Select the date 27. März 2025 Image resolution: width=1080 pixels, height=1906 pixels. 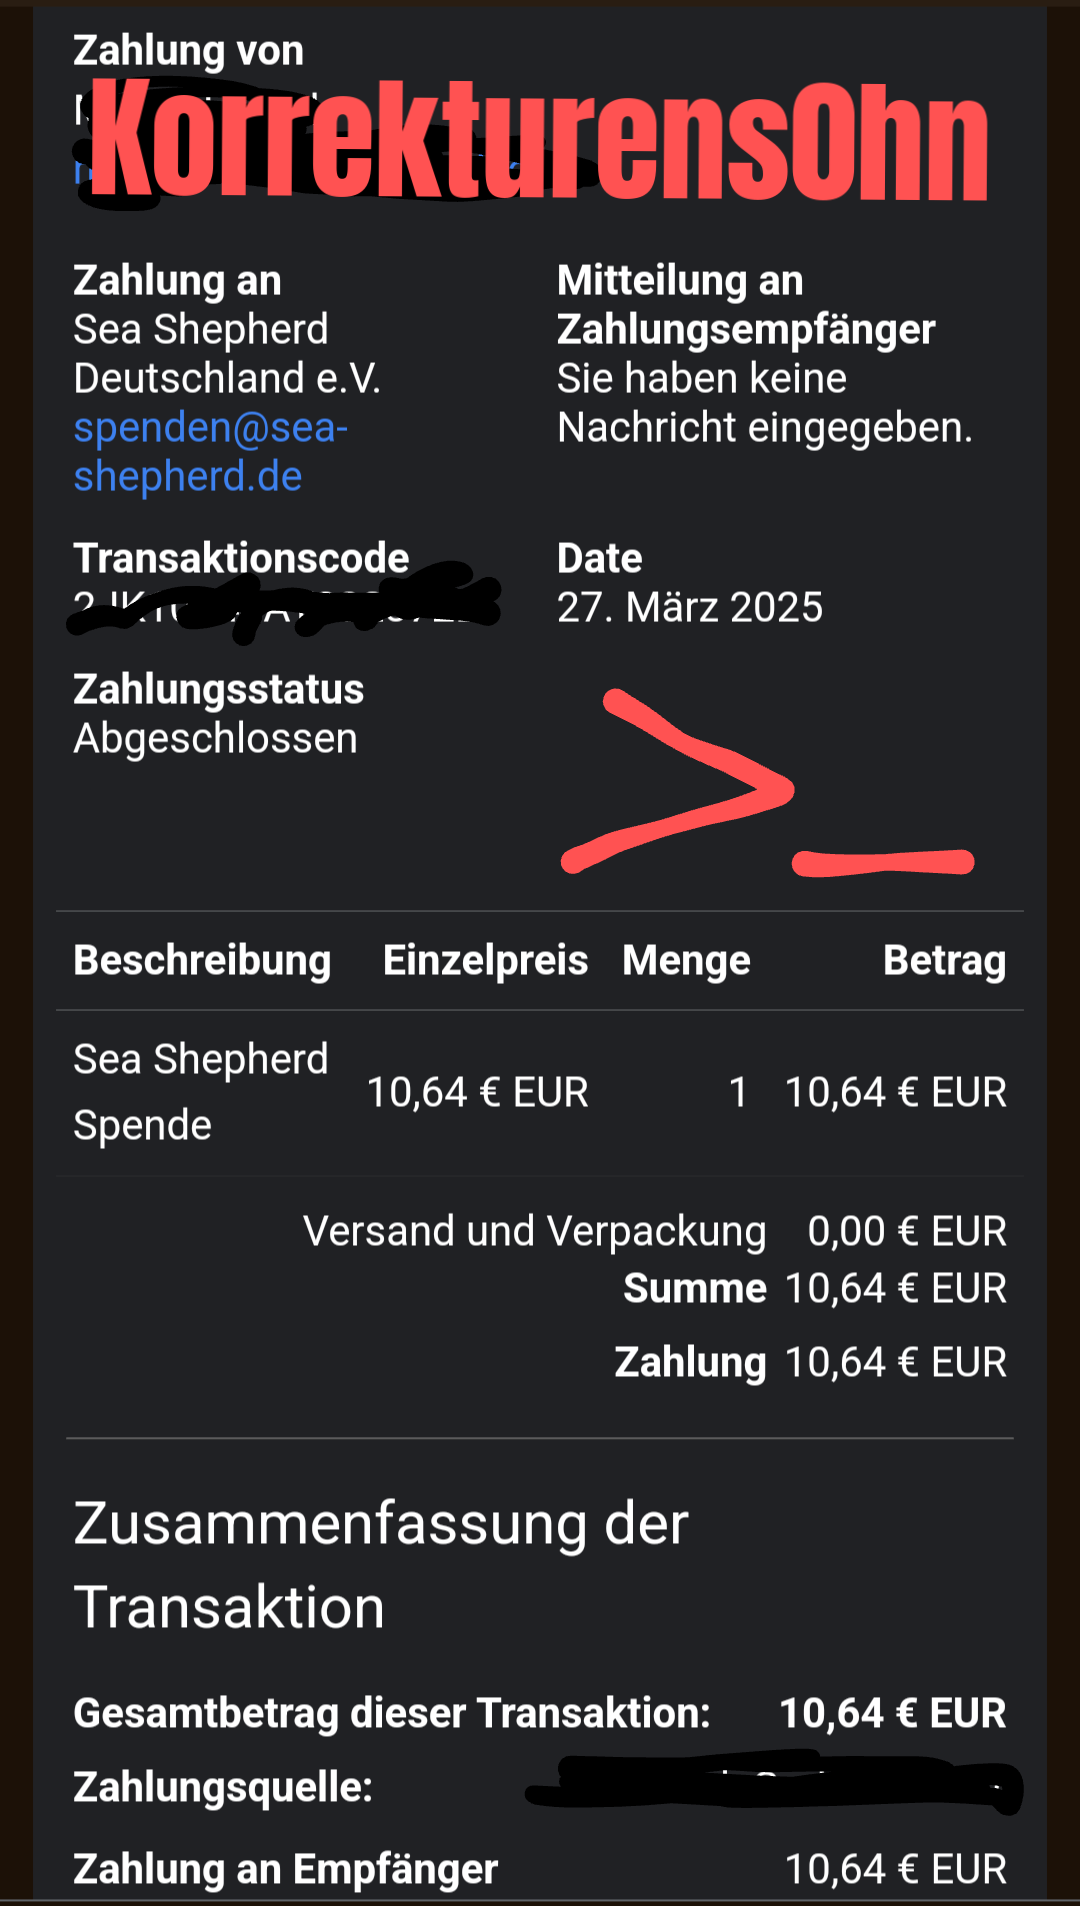(x=689, y=607)
